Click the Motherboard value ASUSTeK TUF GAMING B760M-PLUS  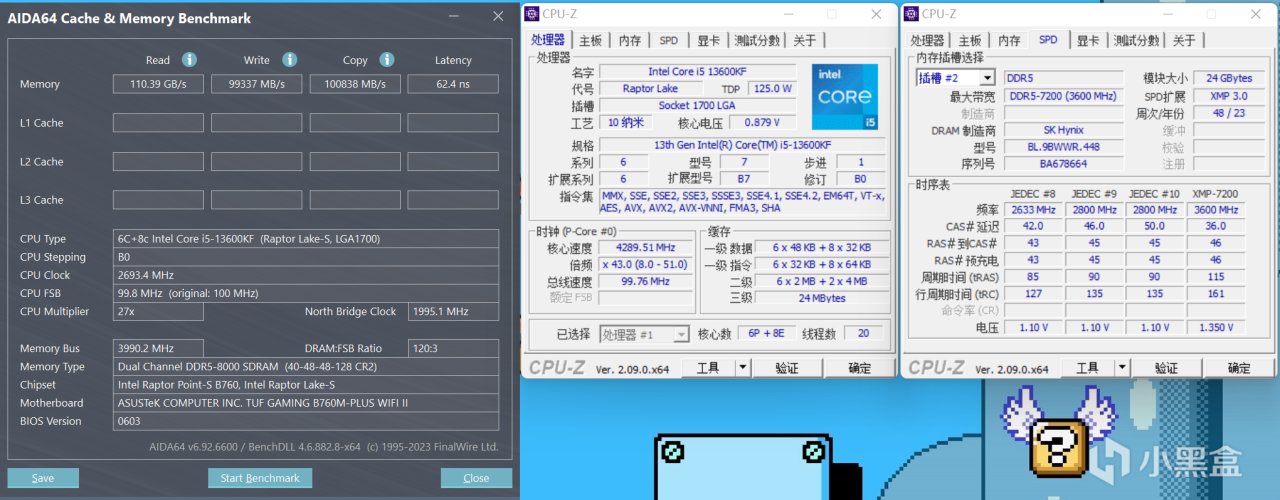pos(305,403)
